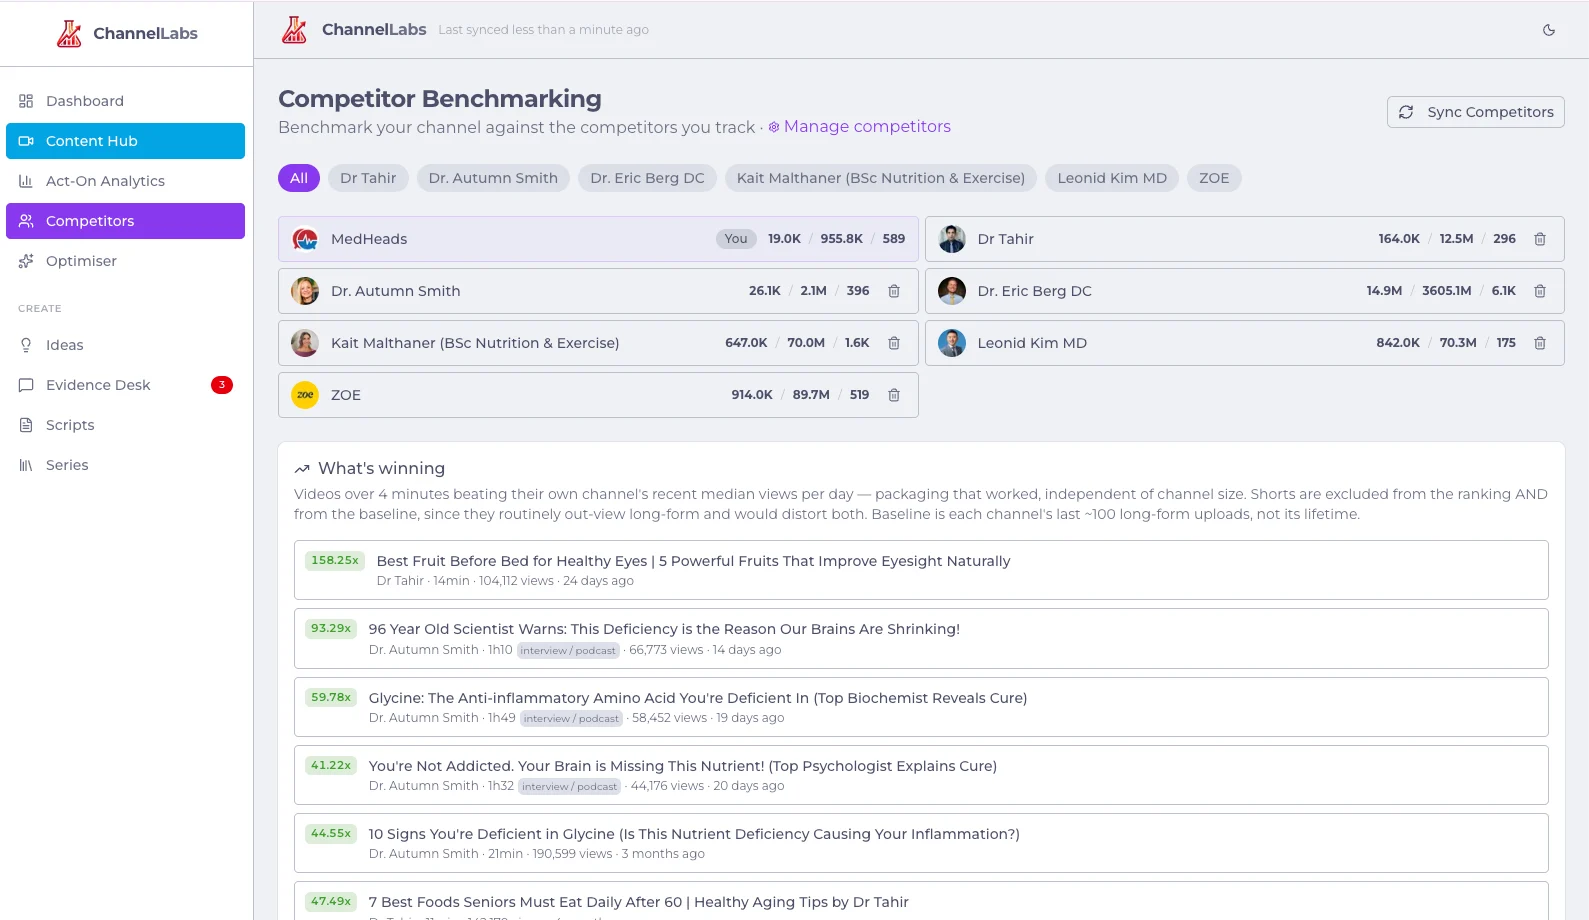Open Manage competitors link
Viewport: 1589px width, 920px height.
(859, 127)
